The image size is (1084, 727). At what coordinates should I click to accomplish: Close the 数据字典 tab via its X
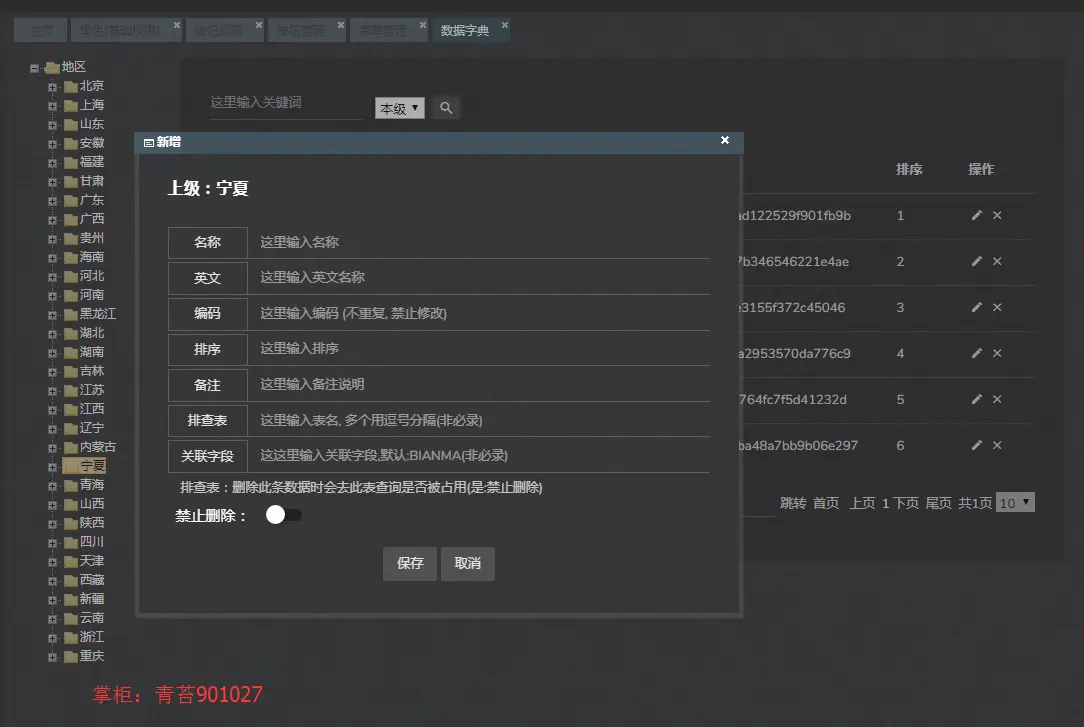coord(505,25)
